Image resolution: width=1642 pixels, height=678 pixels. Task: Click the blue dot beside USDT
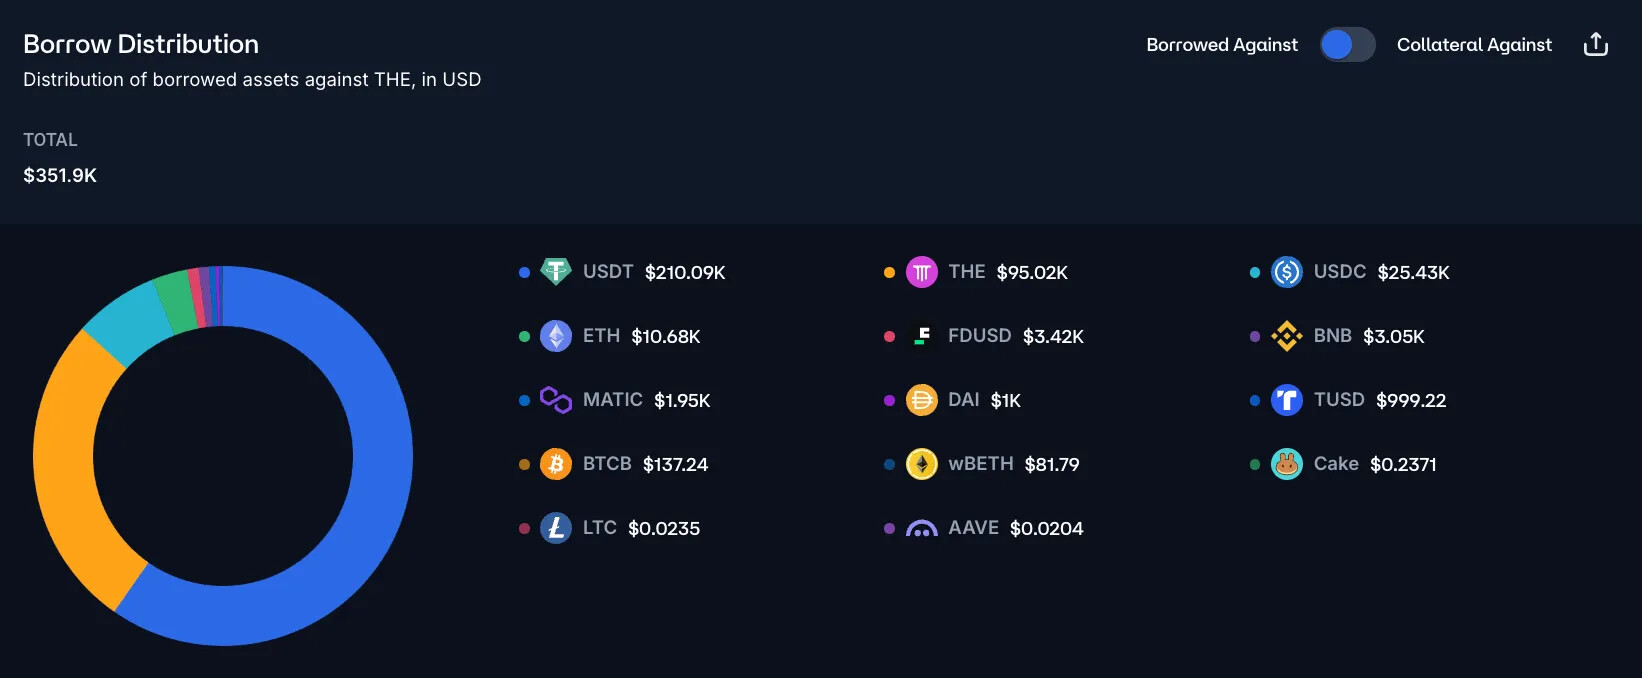pos(524,272)
